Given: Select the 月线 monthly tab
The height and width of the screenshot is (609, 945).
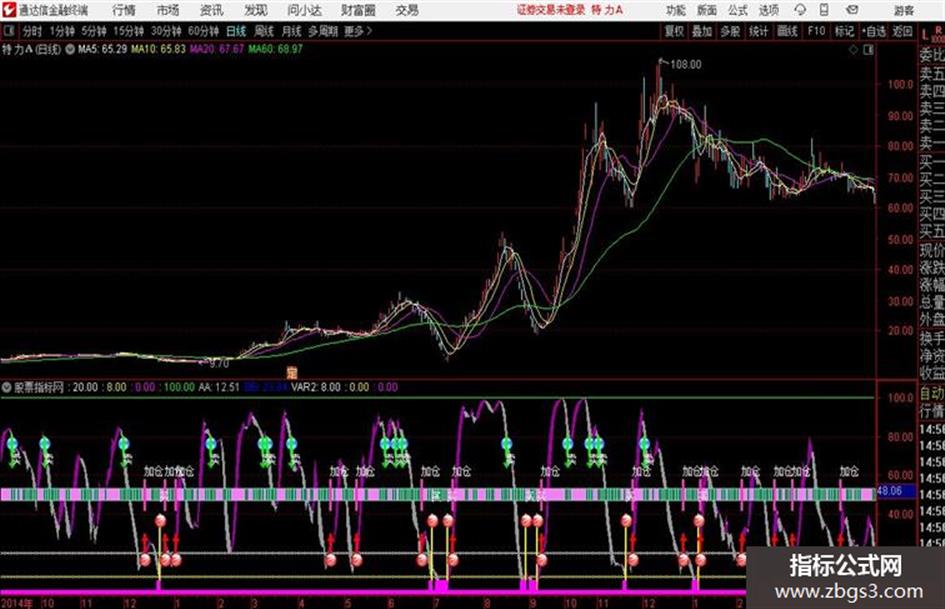Looking at the screenshot, I should click(x=292, y=31).
